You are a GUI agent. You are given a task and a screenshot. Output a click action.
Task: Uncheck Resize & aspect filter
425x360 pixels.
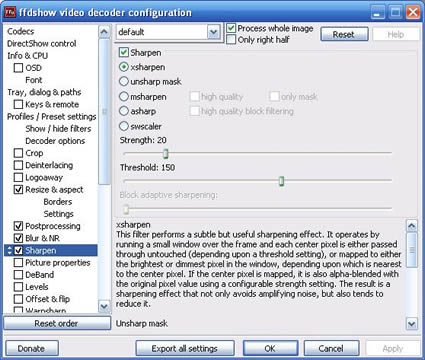tap(18, 190)
